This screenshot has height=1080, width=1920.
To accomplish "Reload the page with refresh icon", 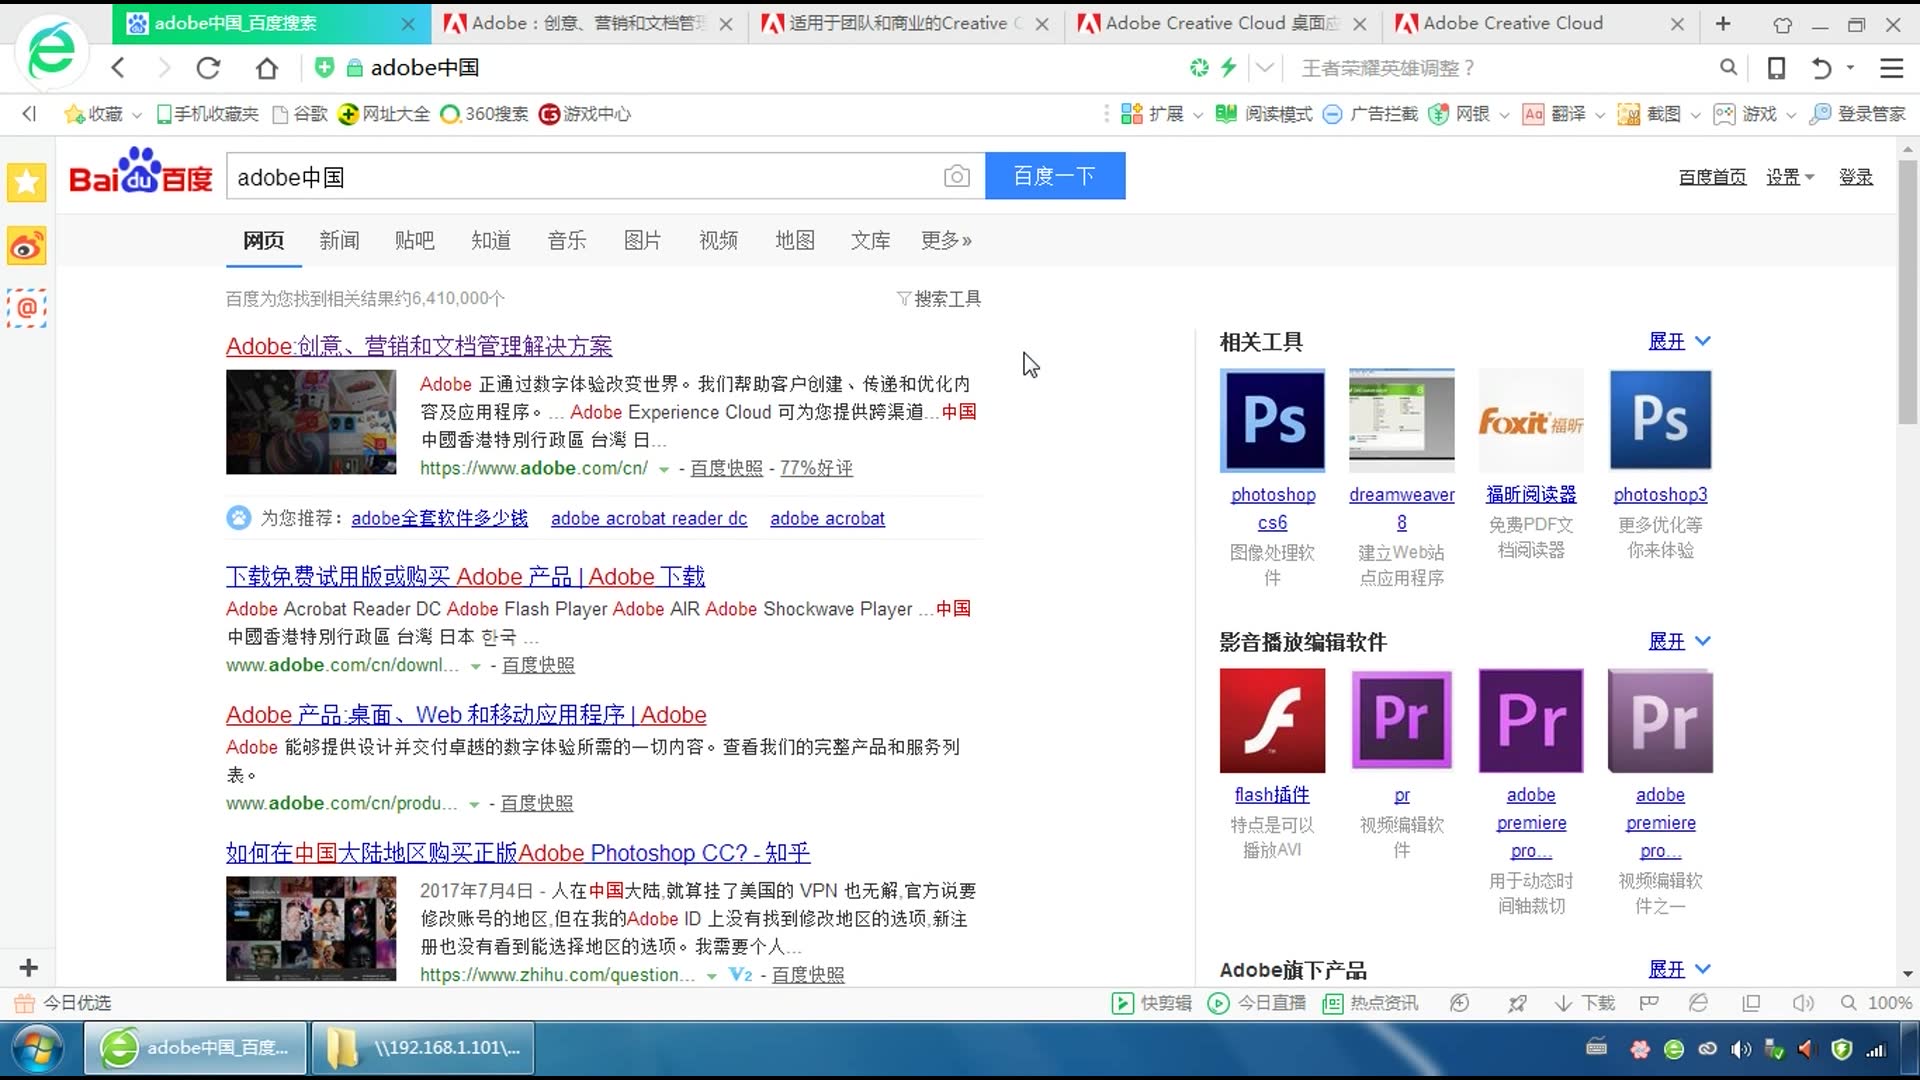I will (208, 68).
